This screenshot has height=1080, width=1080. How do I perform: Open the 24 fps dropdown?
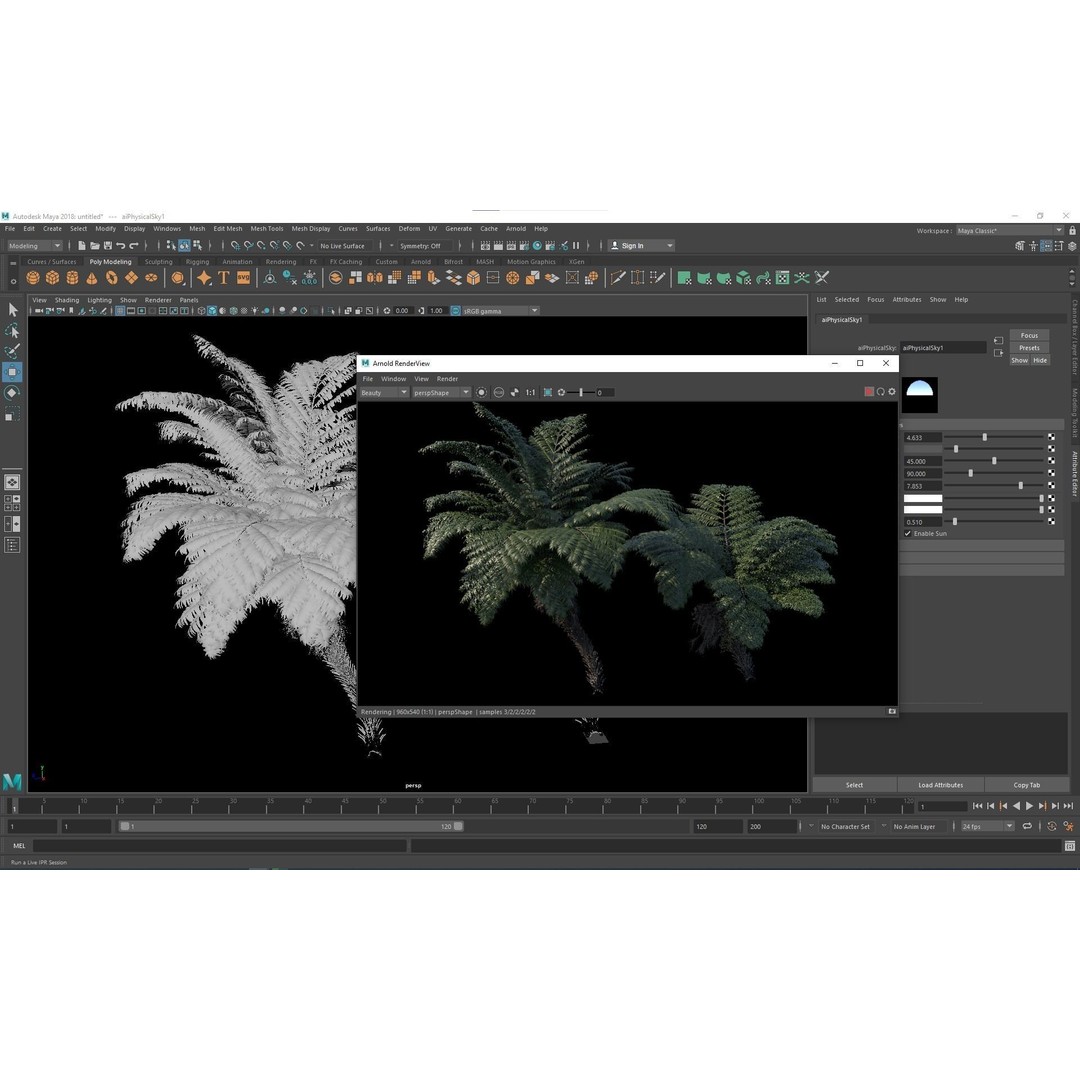(x=987, y=826)
